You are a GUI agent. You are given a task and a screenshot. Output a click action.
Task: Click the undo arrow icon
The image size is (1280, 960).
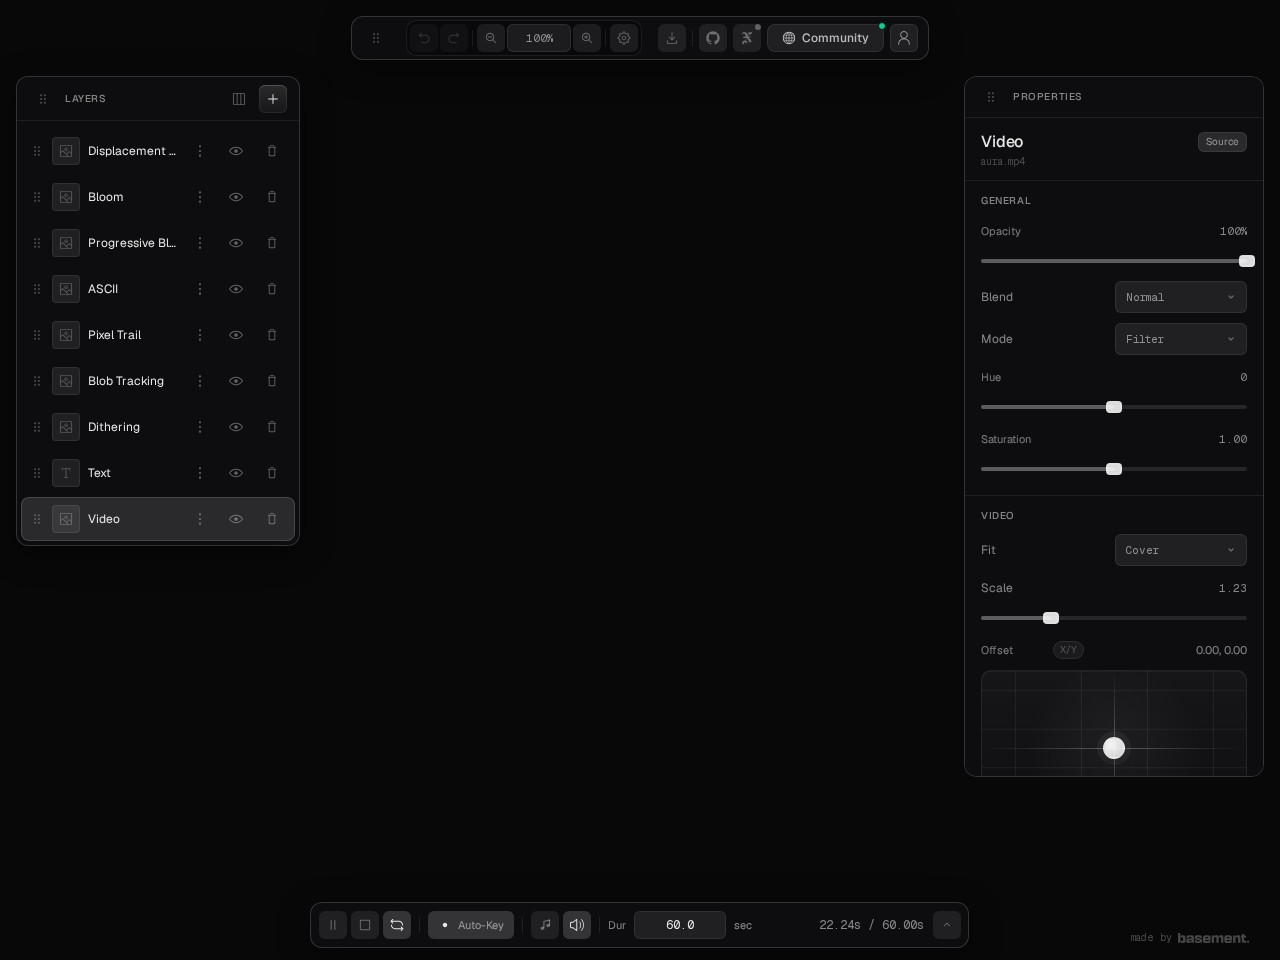424,38
